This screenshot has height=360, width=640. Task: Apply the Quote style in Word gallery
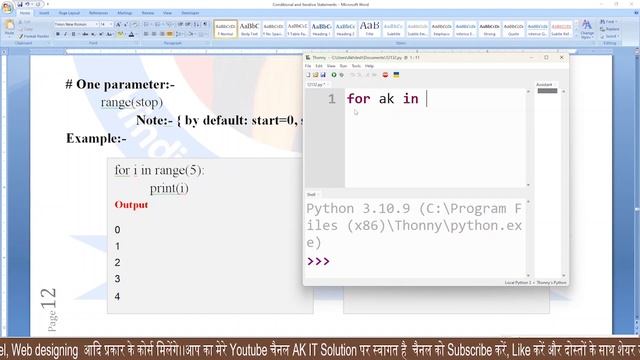click(x=513, y=29)
